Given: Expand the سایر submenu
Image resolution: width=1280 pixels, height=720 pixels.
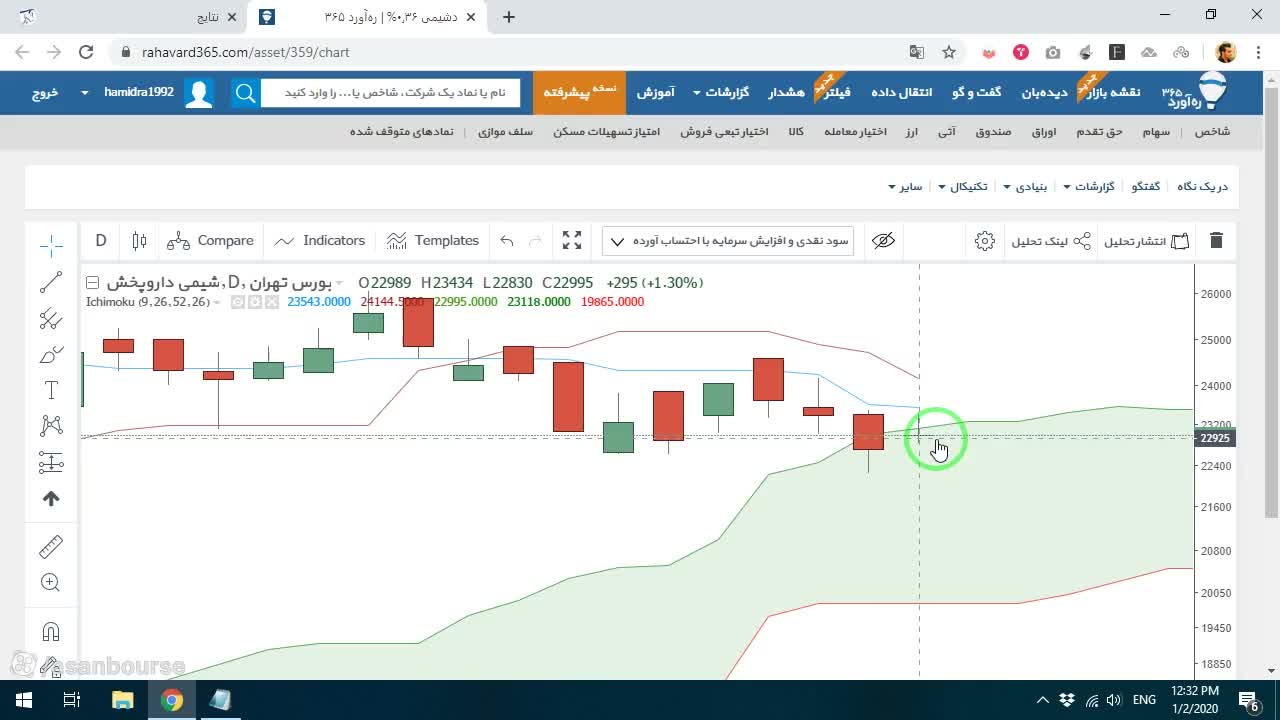Looking at the screenshot, I should pos(905,187).
